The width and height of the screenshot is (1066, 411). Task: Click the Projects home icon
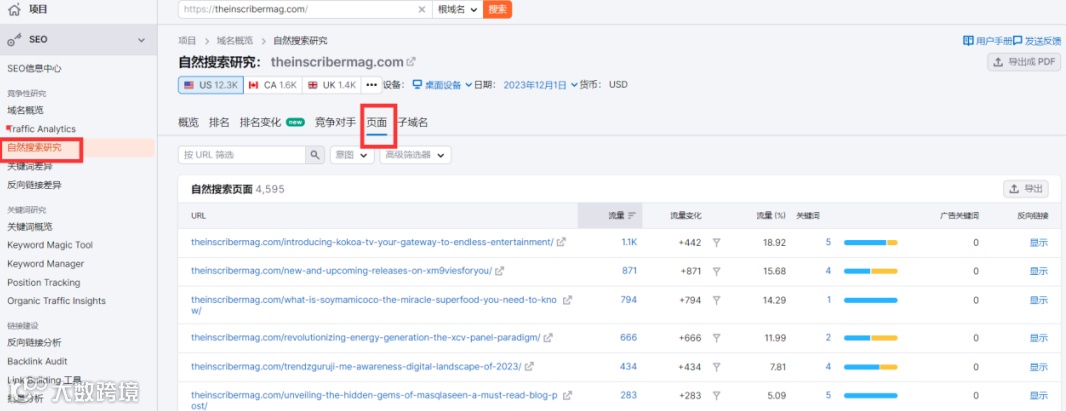(14, 10)
